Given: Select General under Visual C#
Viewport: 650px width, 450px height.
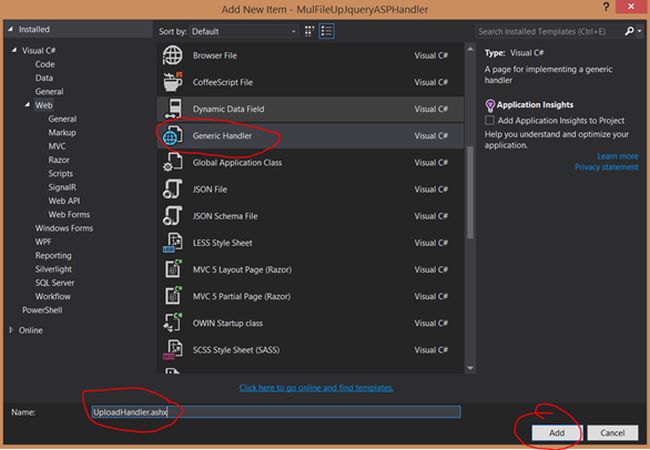Looking at the screenshot, I should (x=49, y=92).
